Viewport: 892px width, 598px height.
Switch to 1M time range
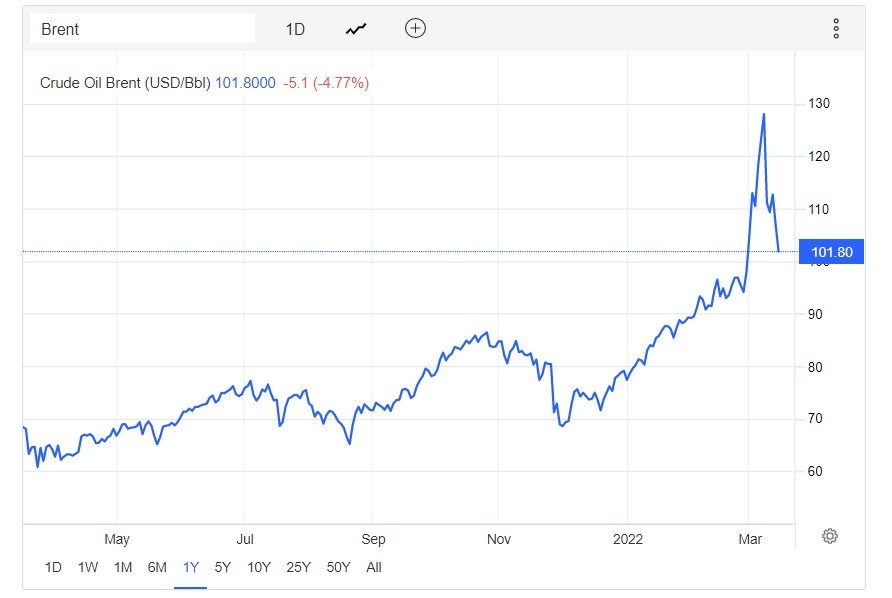point(123,567)
